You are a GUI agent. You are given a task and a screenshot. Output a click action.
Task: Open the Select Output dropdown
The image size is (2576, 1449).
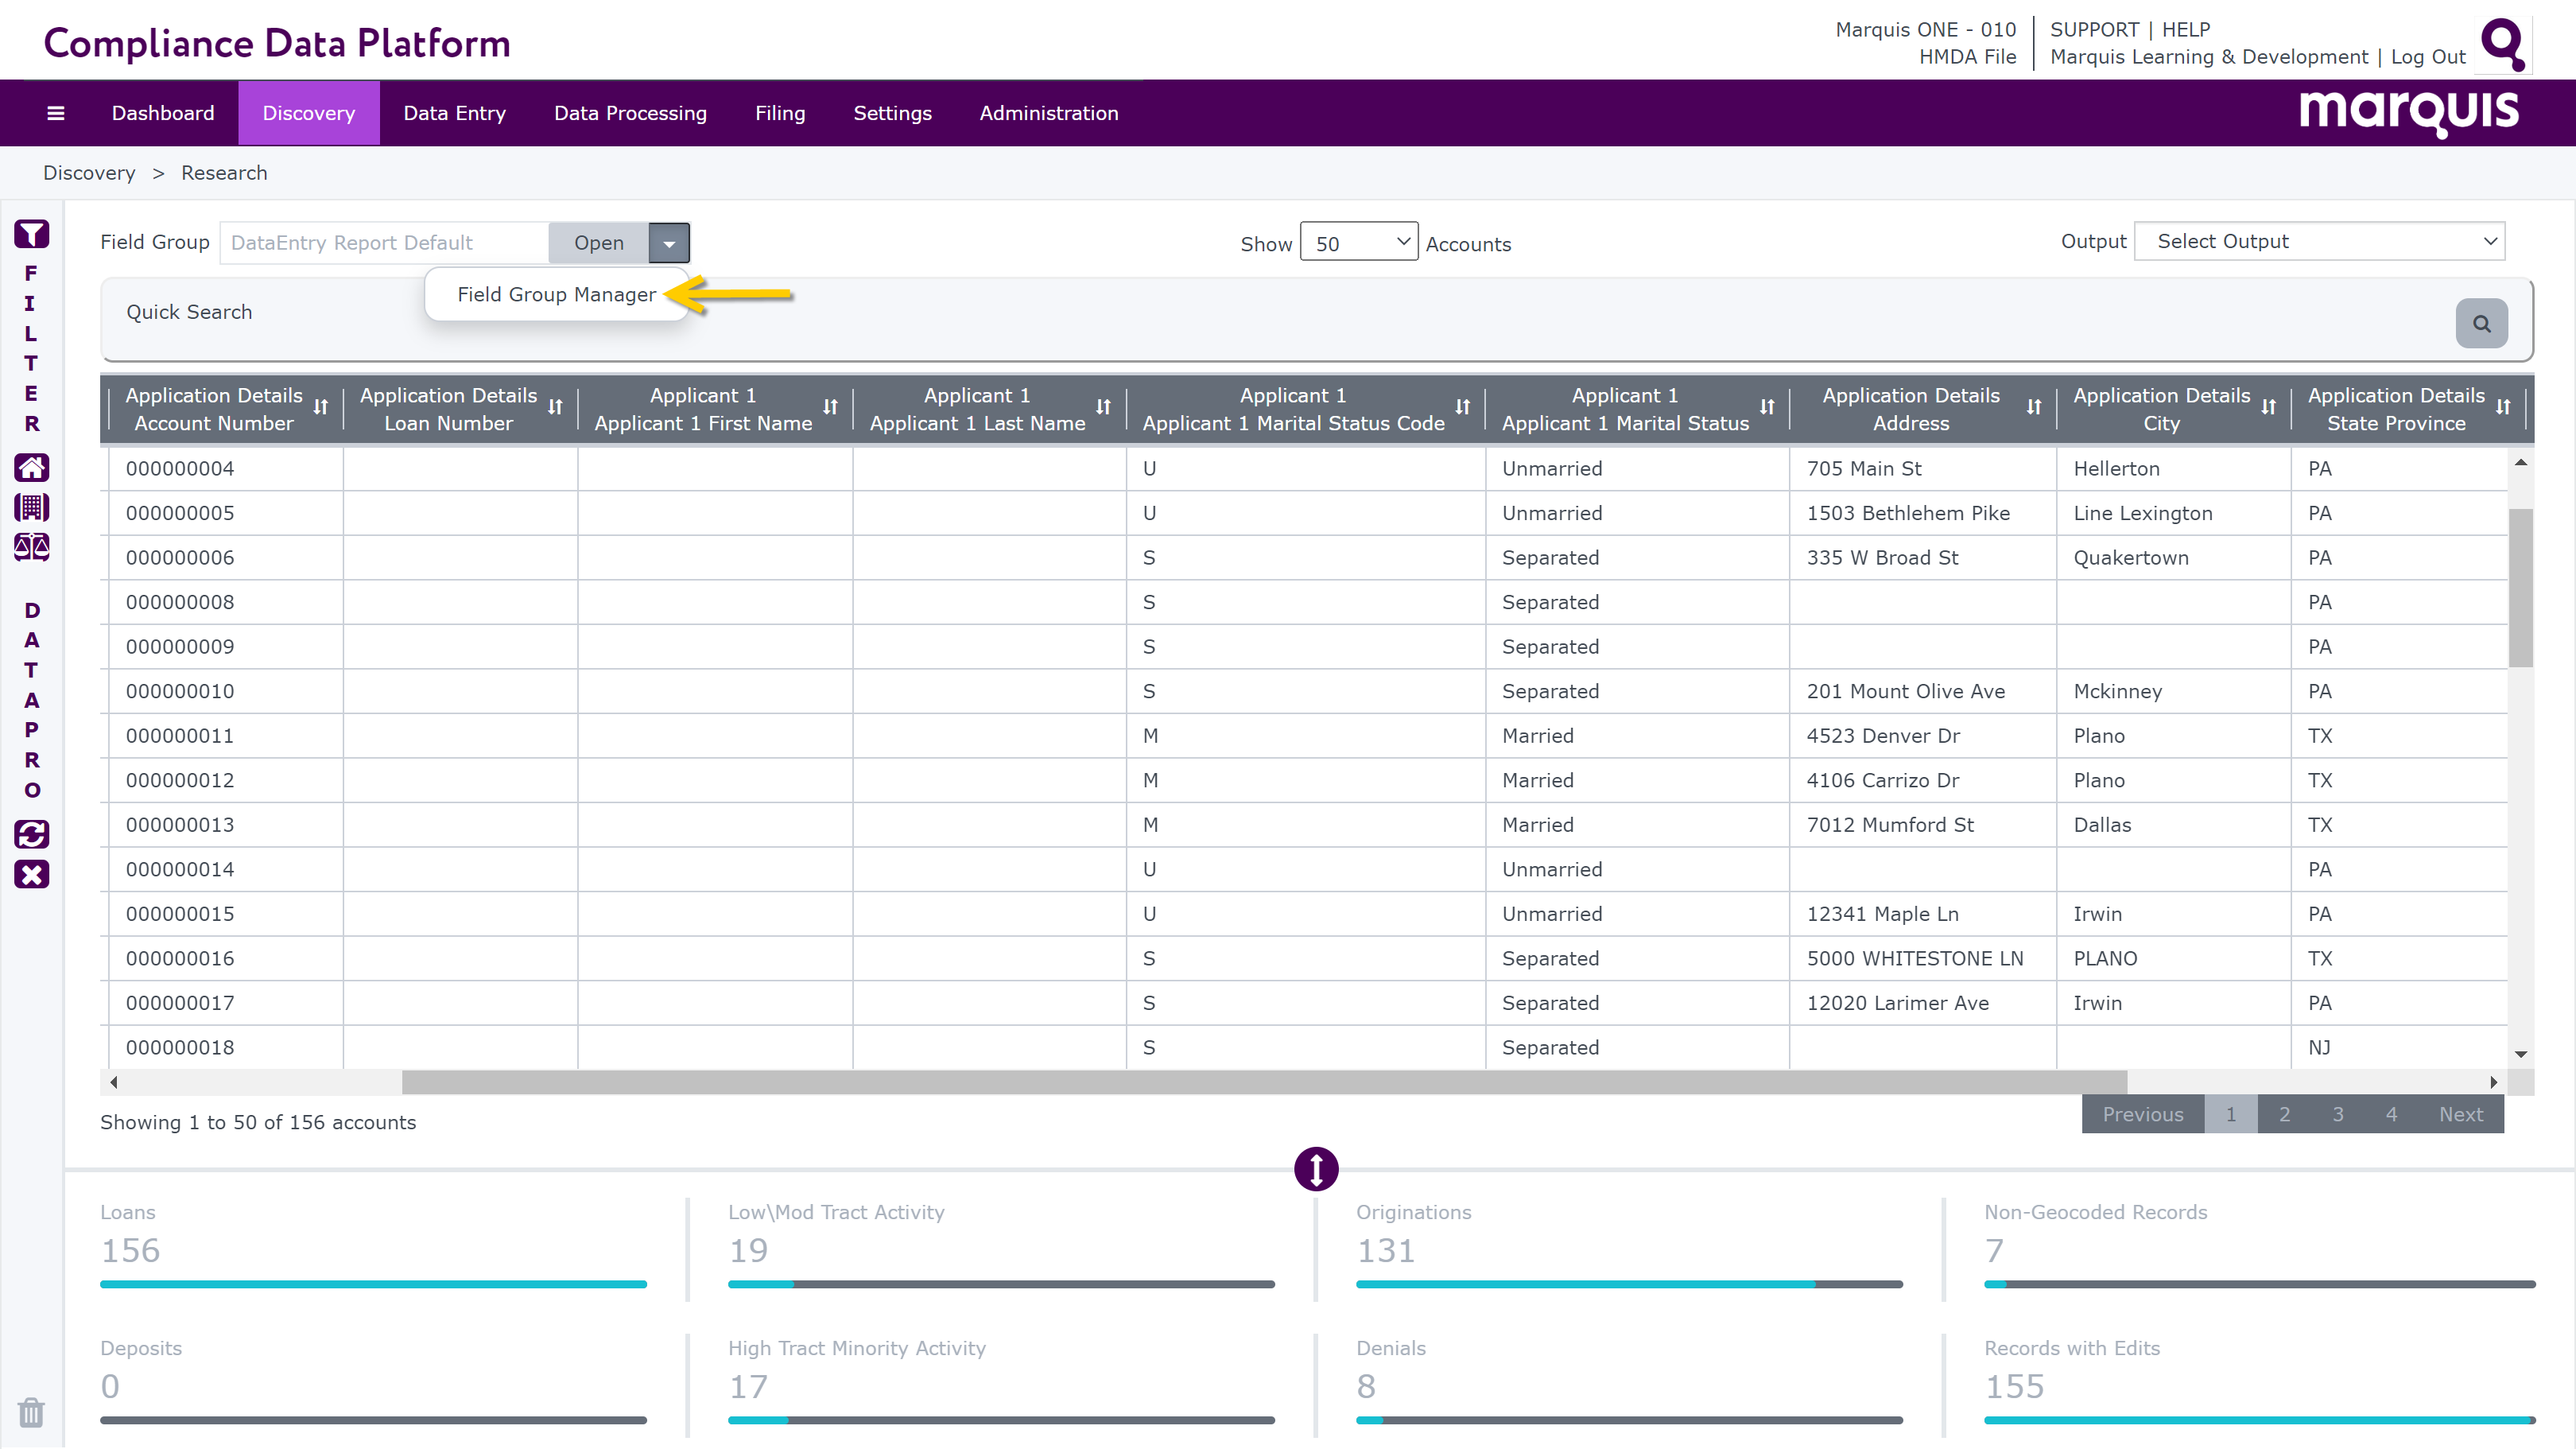2319,241
